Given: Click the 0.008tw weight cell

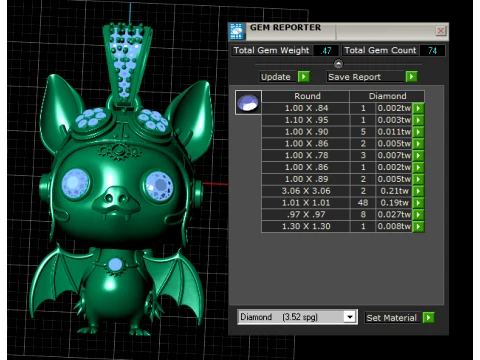Looking at the screenshot, I should [x=394, y=226].
